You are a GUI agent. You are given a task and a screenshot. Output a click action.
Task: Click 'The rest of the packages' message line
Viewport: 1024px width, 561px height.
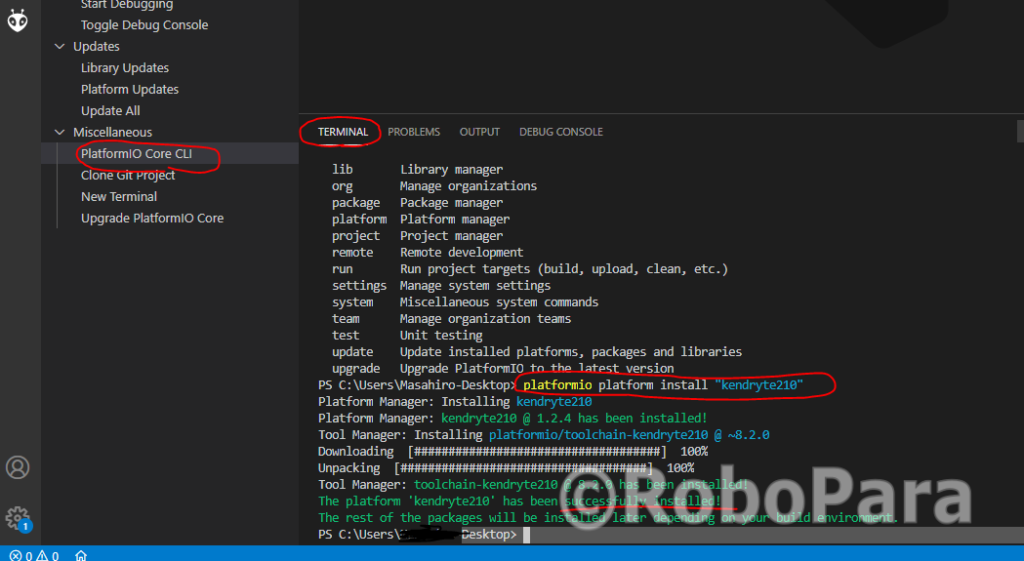click(609, 518)
